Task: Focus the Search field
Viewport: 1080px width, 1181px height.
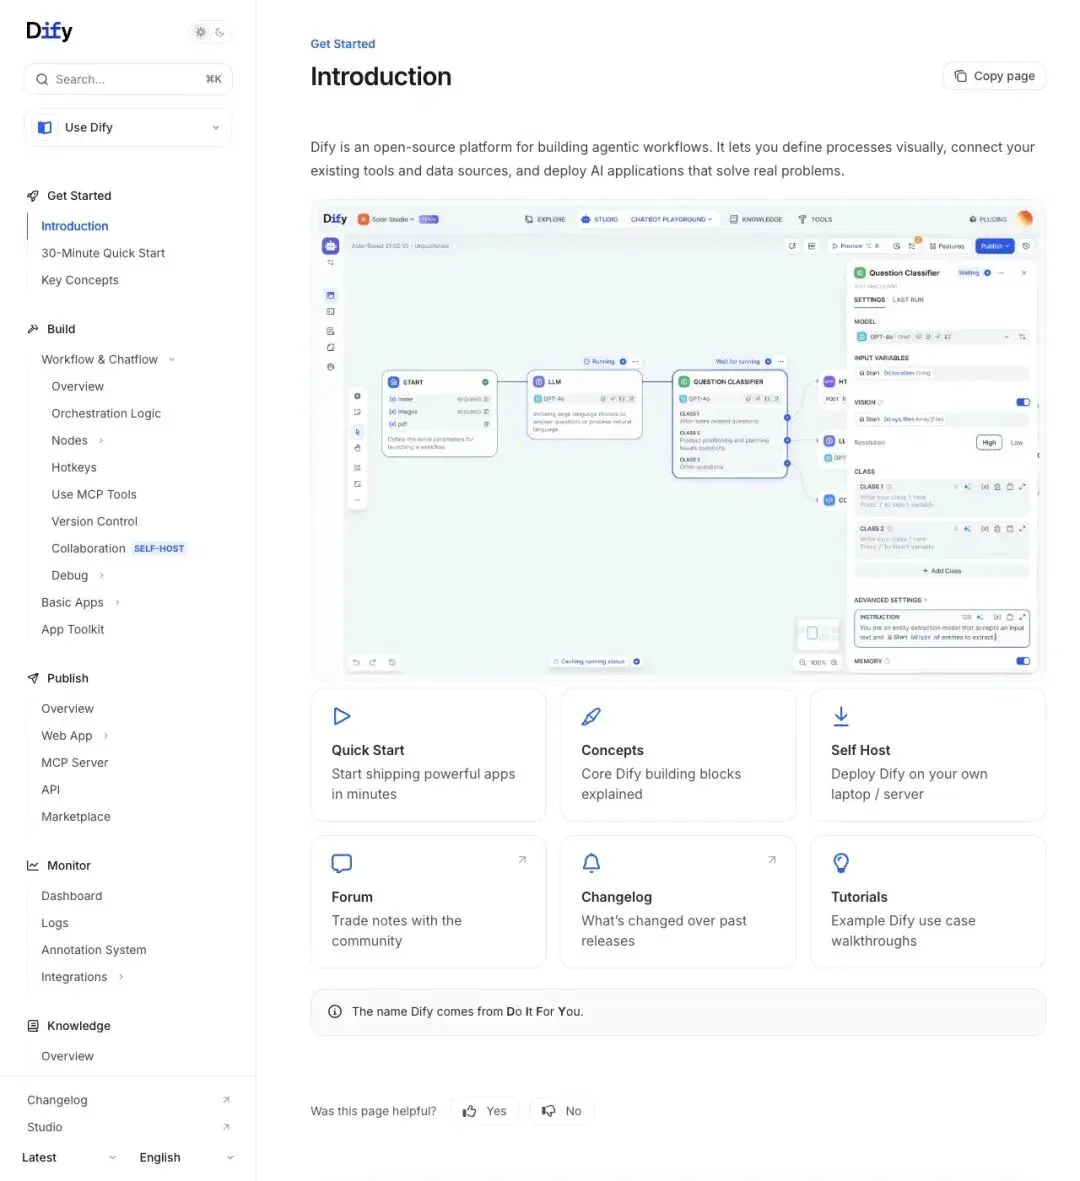Action: pos(128,79)
